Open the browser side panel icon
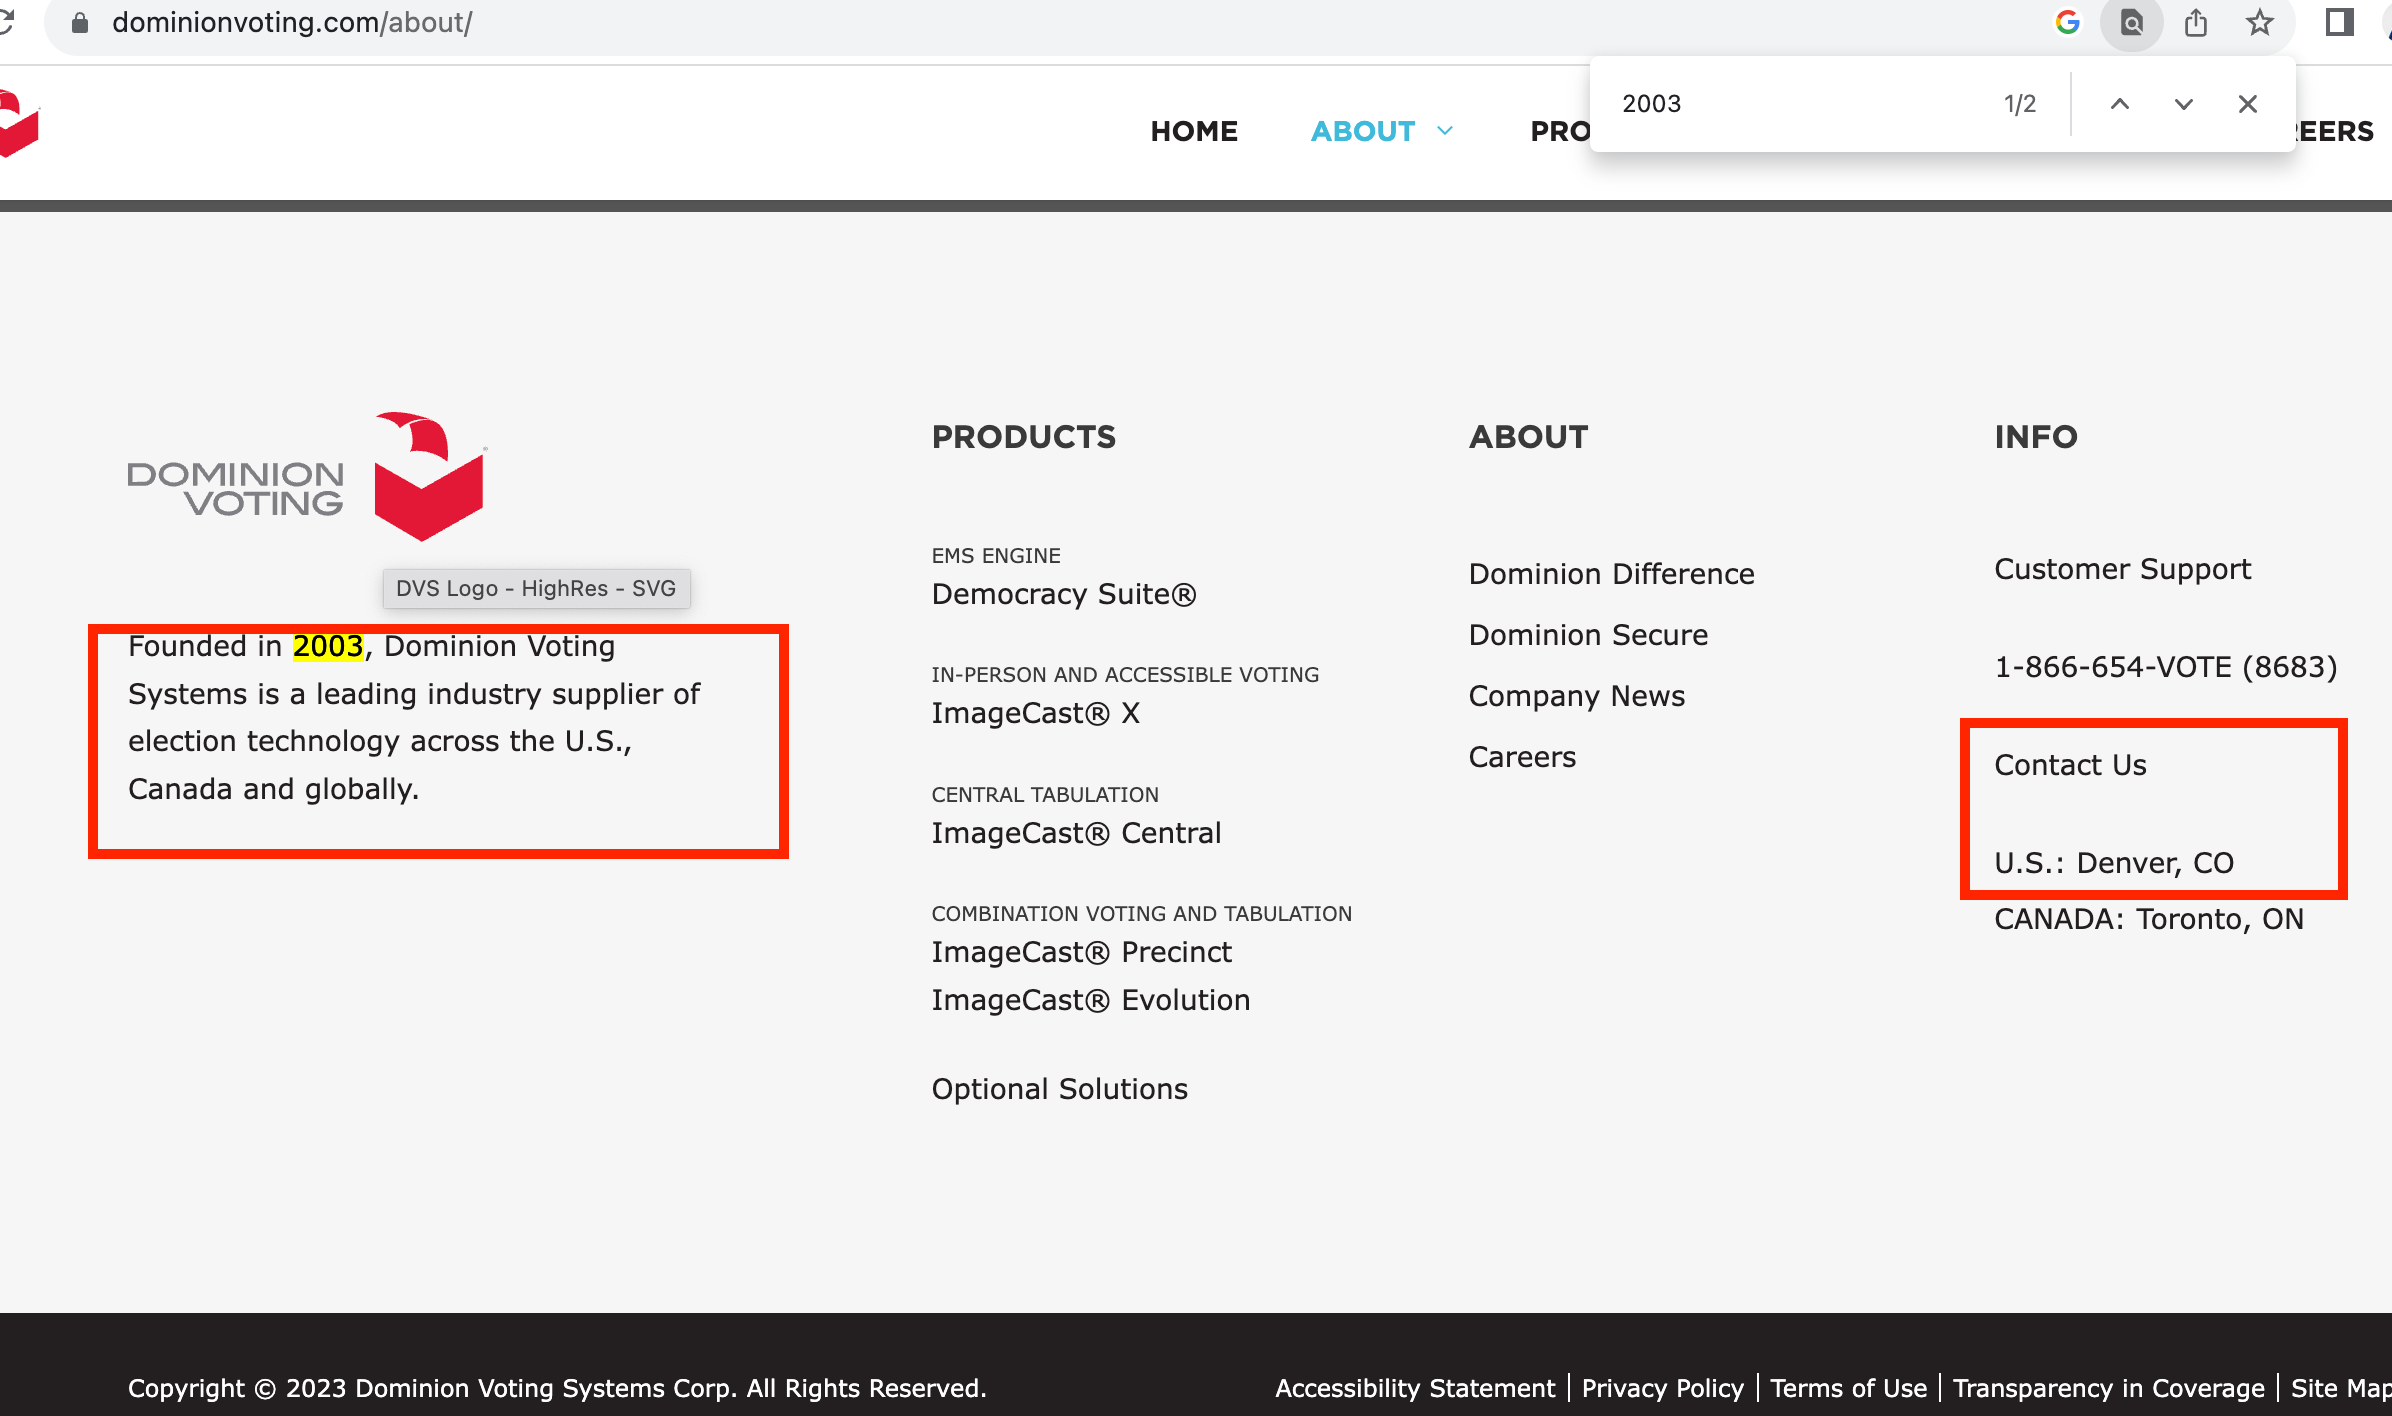2392x1416 pixels. (2339, 22)
